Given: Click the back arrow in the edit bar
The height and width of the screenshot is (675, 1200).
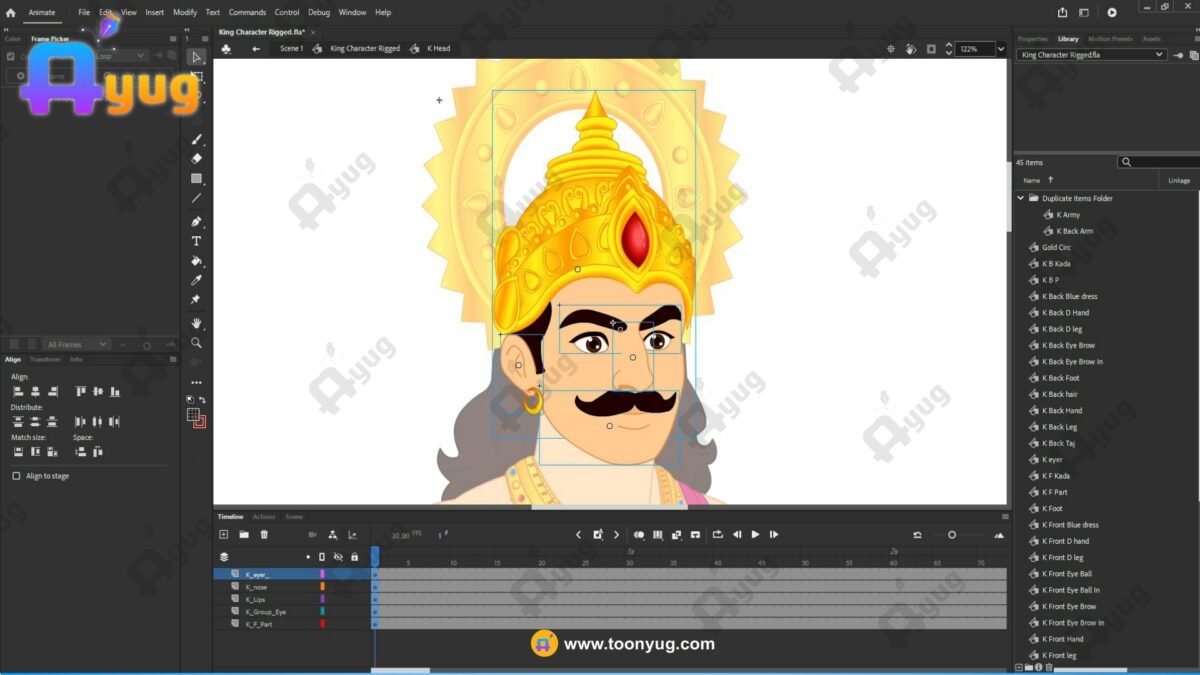Looking at the screenshot, I should pos(256,48).
